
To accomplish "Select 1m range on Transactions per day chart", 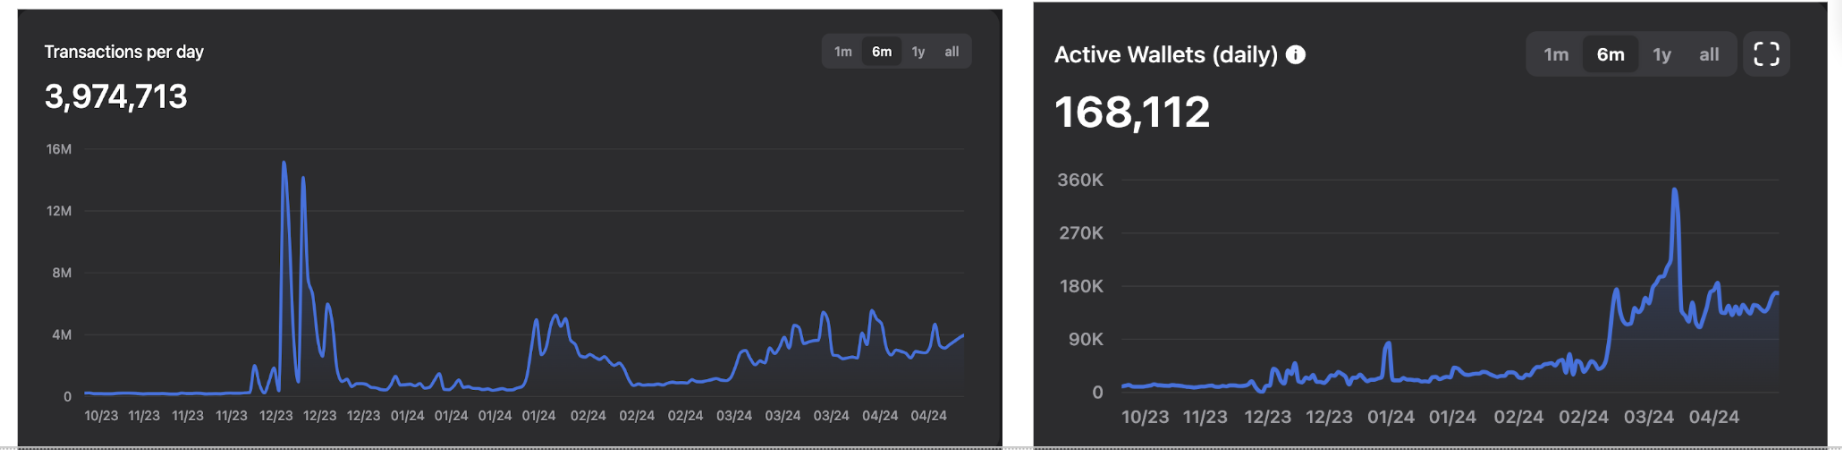I will (843, 52).
